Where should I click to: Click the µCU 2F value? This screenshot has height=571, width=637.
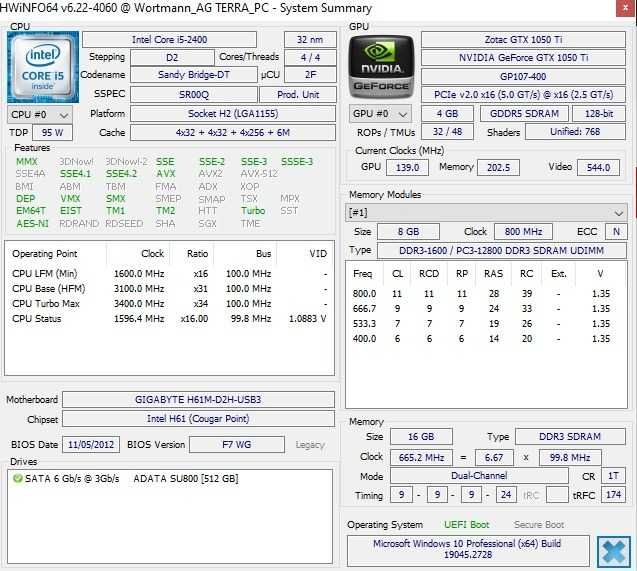[x=310, y=75]
